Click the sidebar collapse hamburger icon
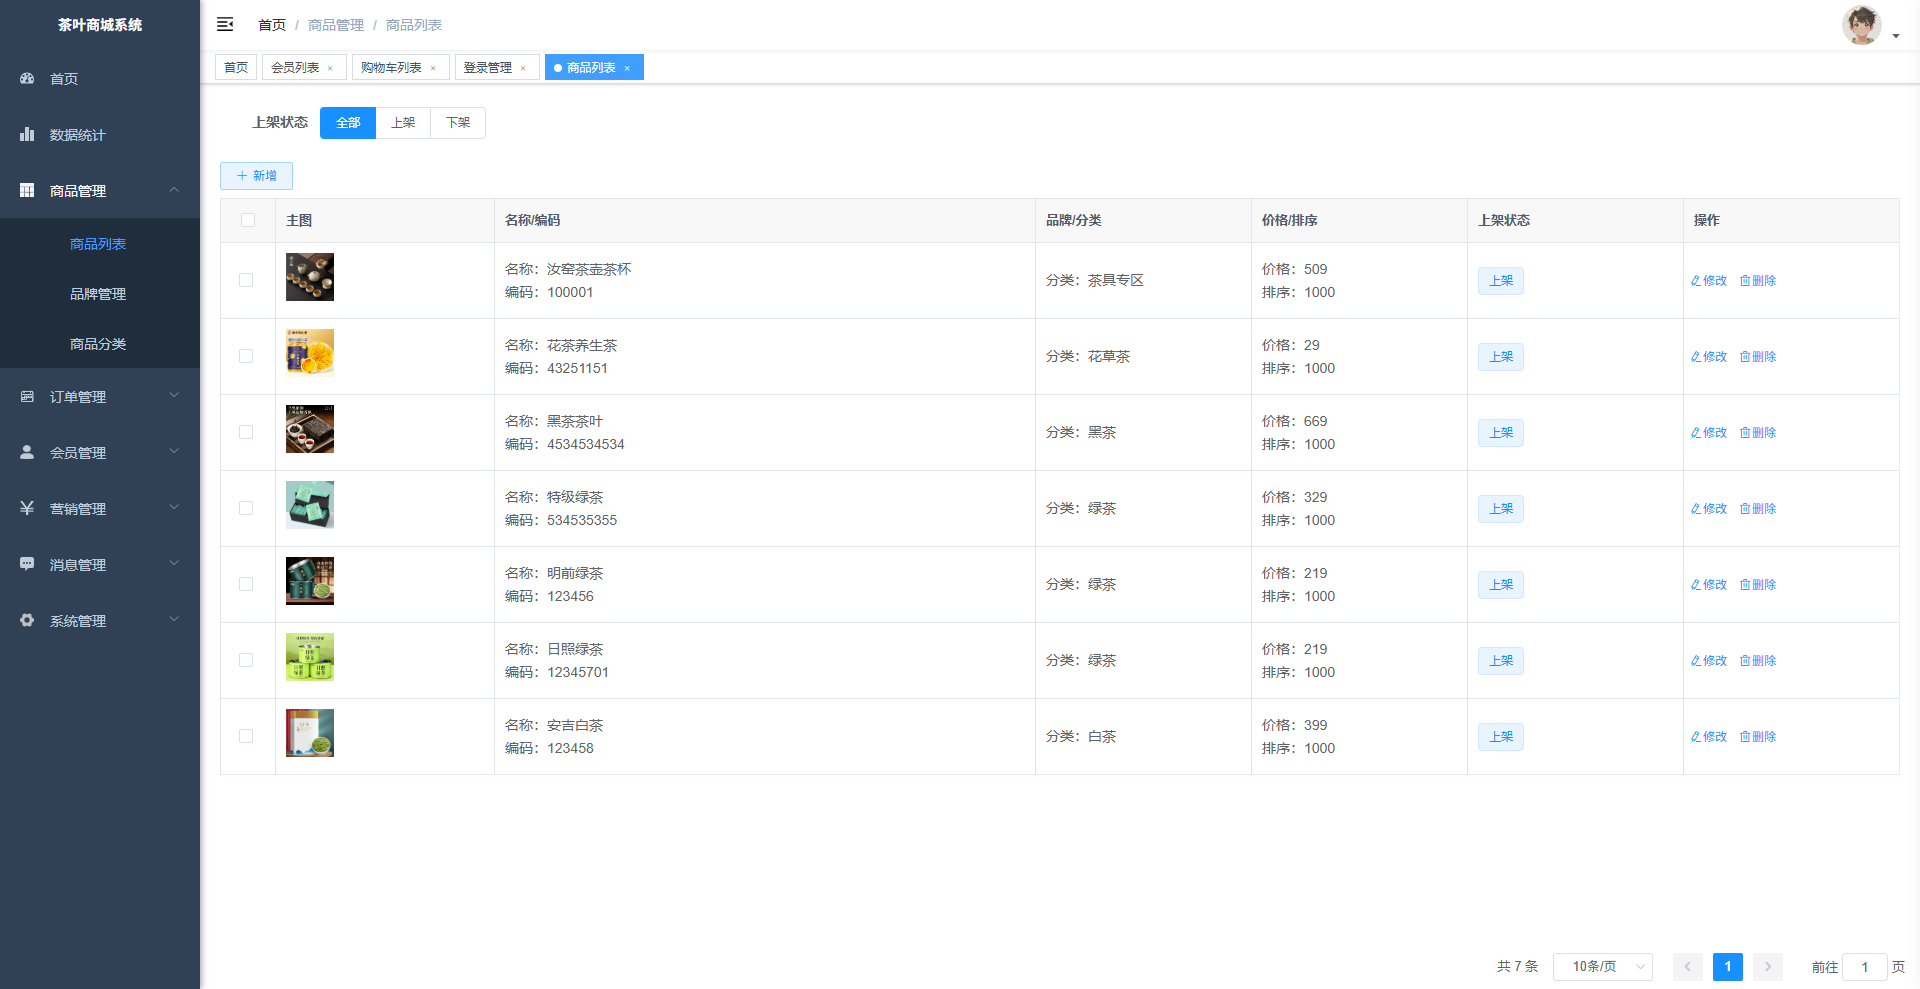 tap(225, 24)
